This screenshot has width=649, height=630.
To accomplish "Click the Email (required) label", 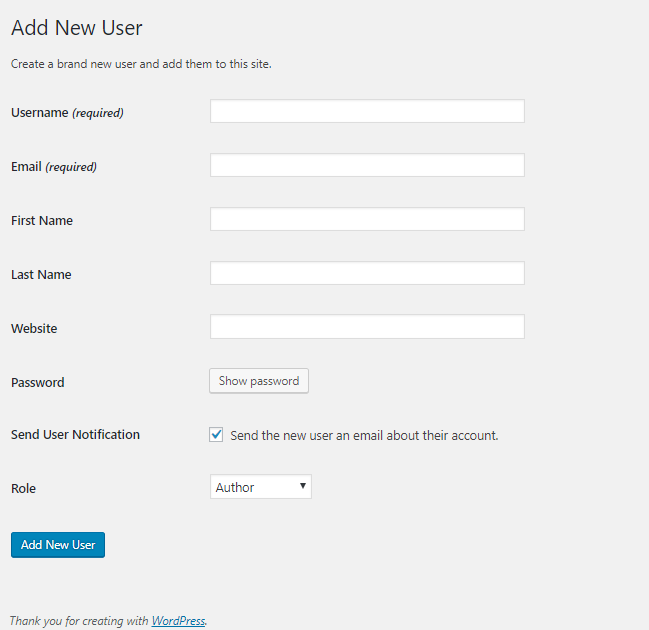I will click(x=54, y=167).
